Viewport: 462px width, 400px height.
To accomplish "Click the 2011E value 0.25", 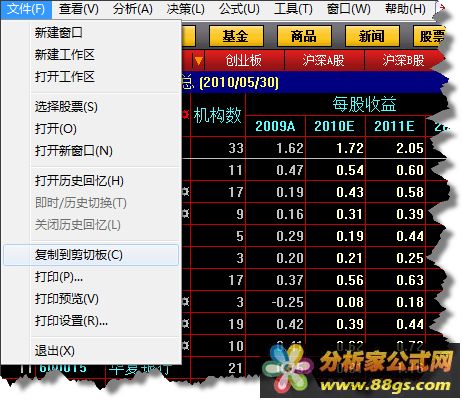I will point(410,258).
